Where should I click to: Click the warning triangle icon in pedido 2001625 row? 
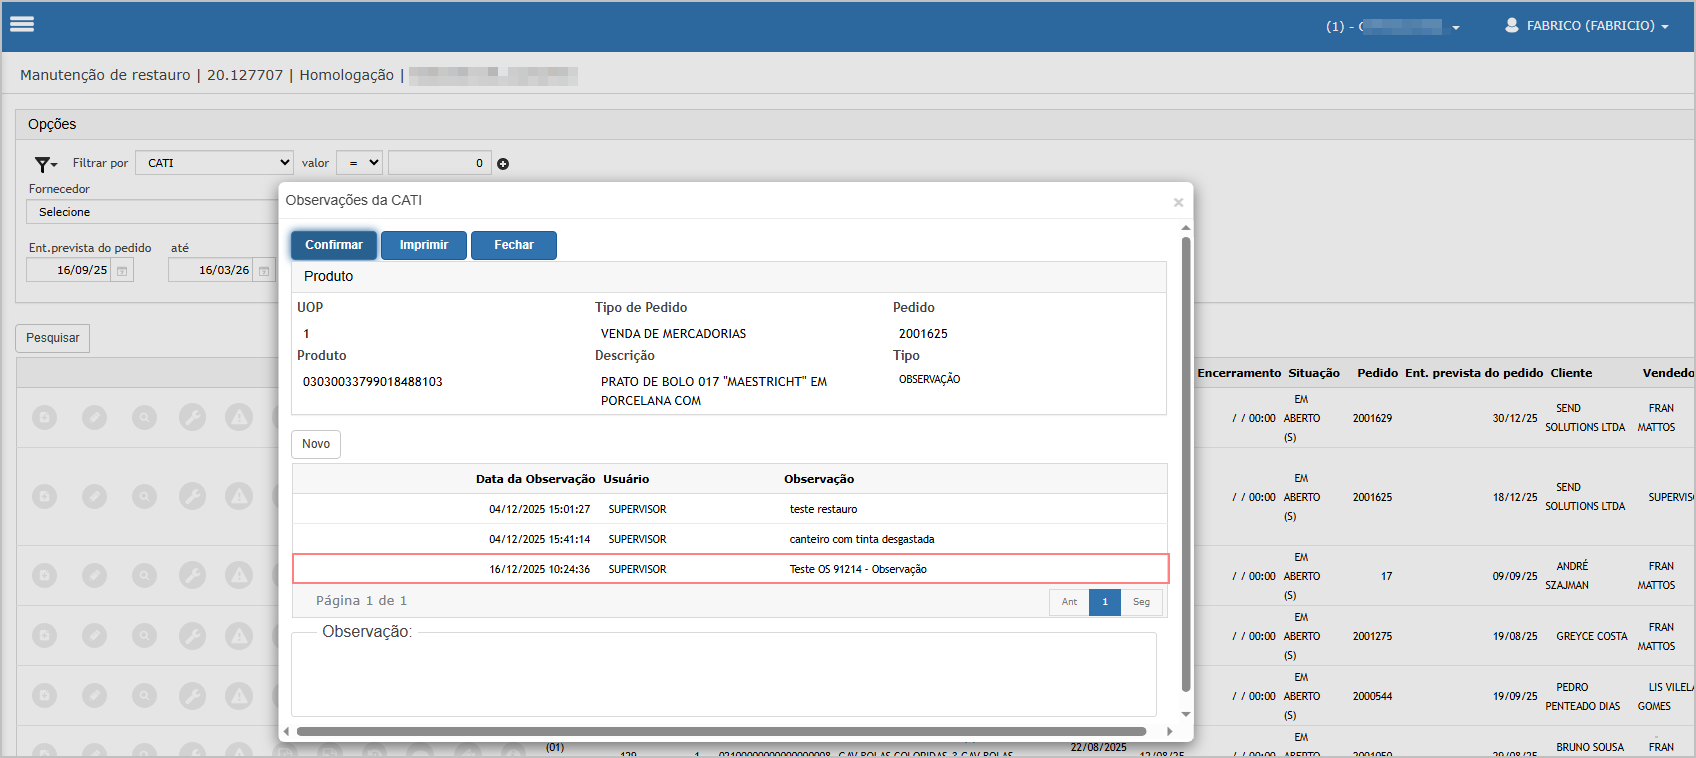239,496
